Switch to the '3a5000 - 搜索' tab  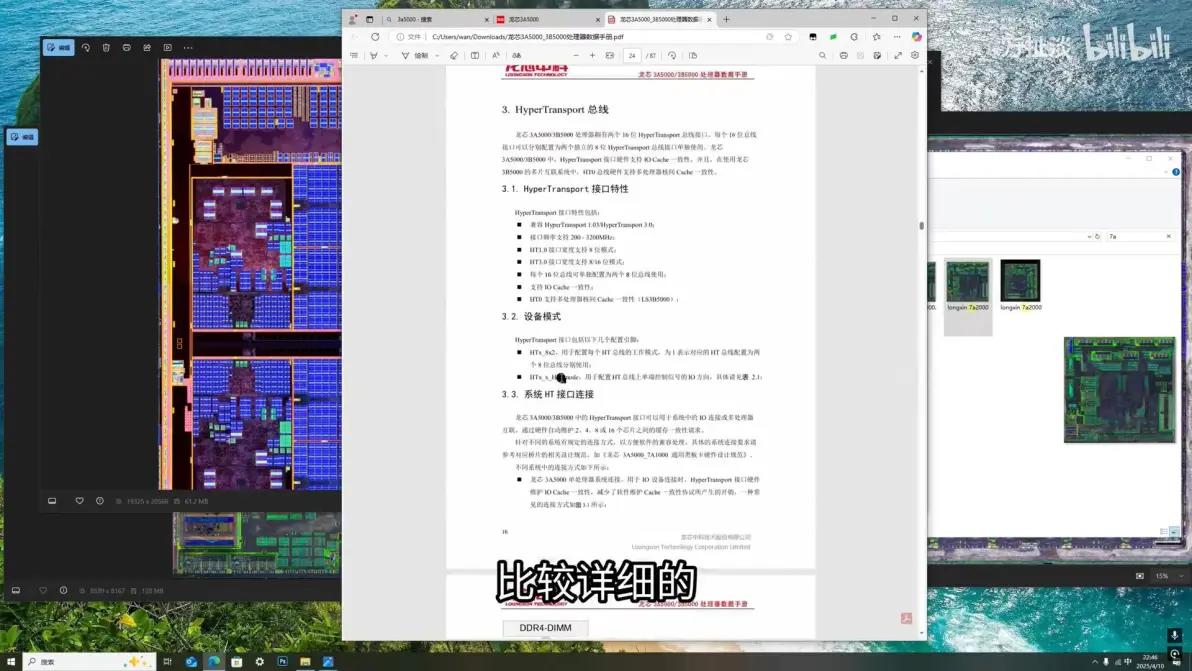[437, 19]
